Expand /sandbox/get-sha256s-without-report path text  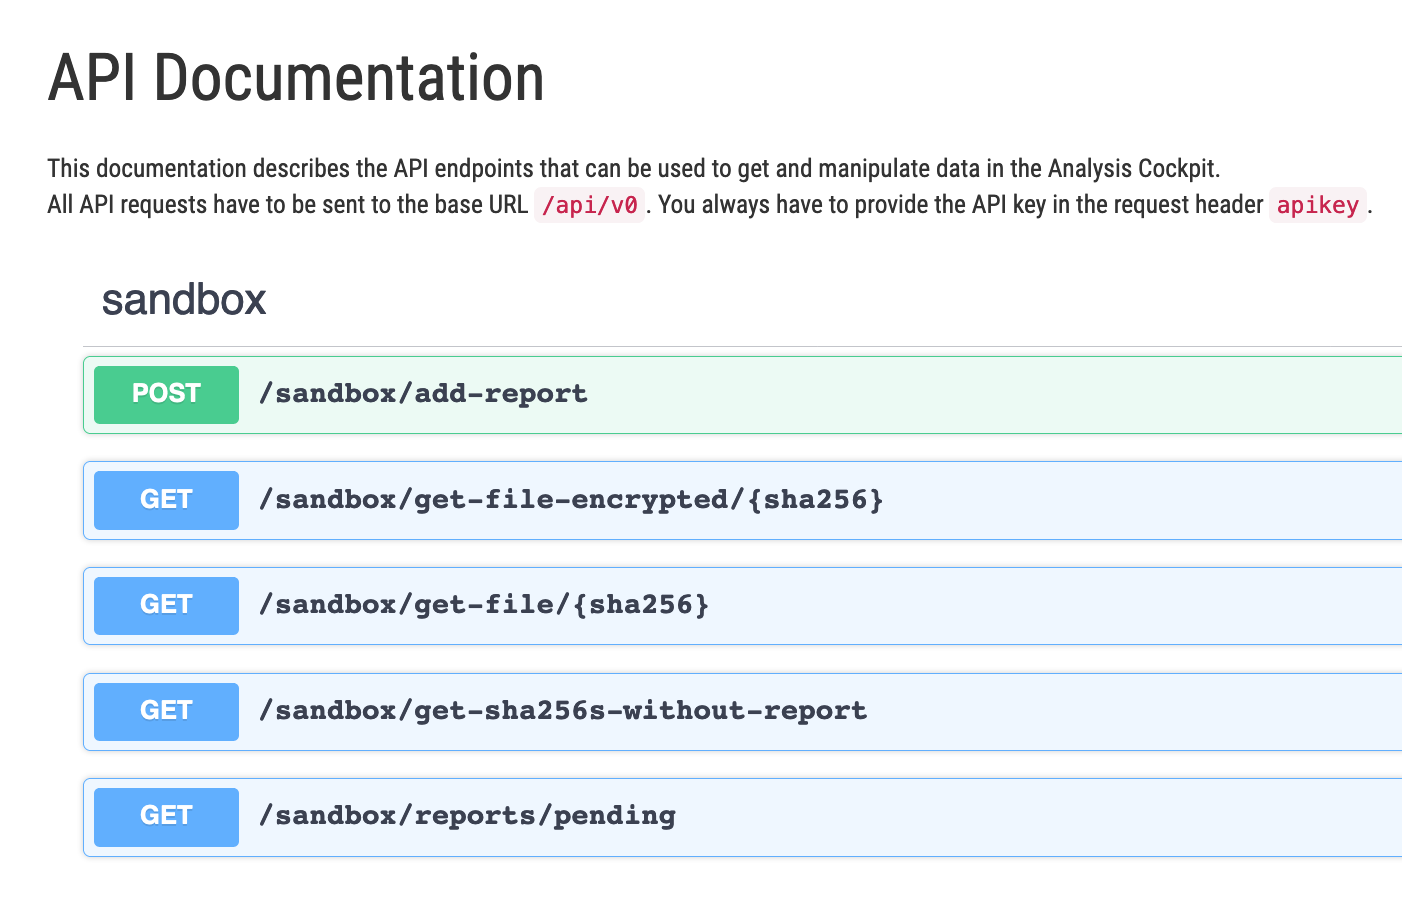[563, 711]
